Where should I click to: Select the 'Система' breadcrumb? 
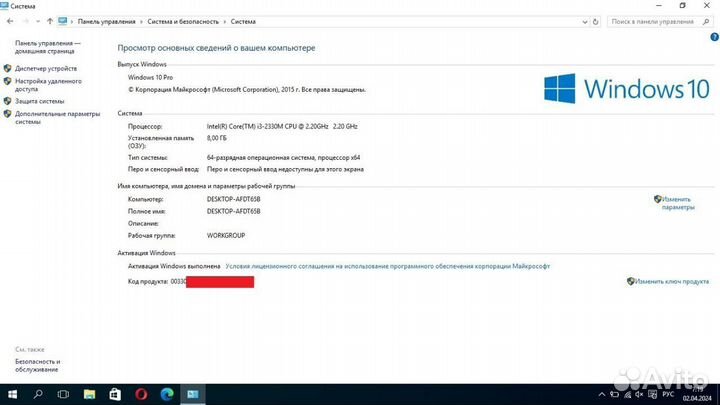coord(243,22)
